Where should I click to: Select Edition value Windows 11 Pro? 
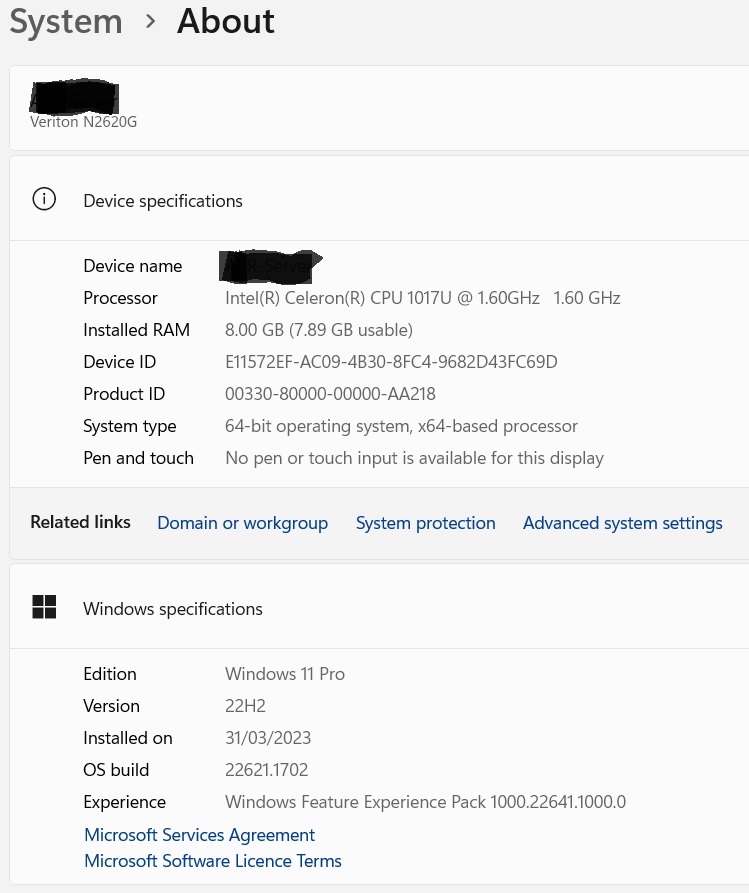pos(285,674)
